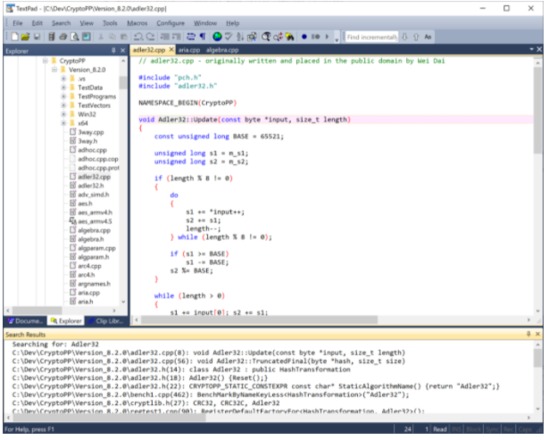
Task: Switch to the aria.cpp document tab
Action: coord(189,50)
